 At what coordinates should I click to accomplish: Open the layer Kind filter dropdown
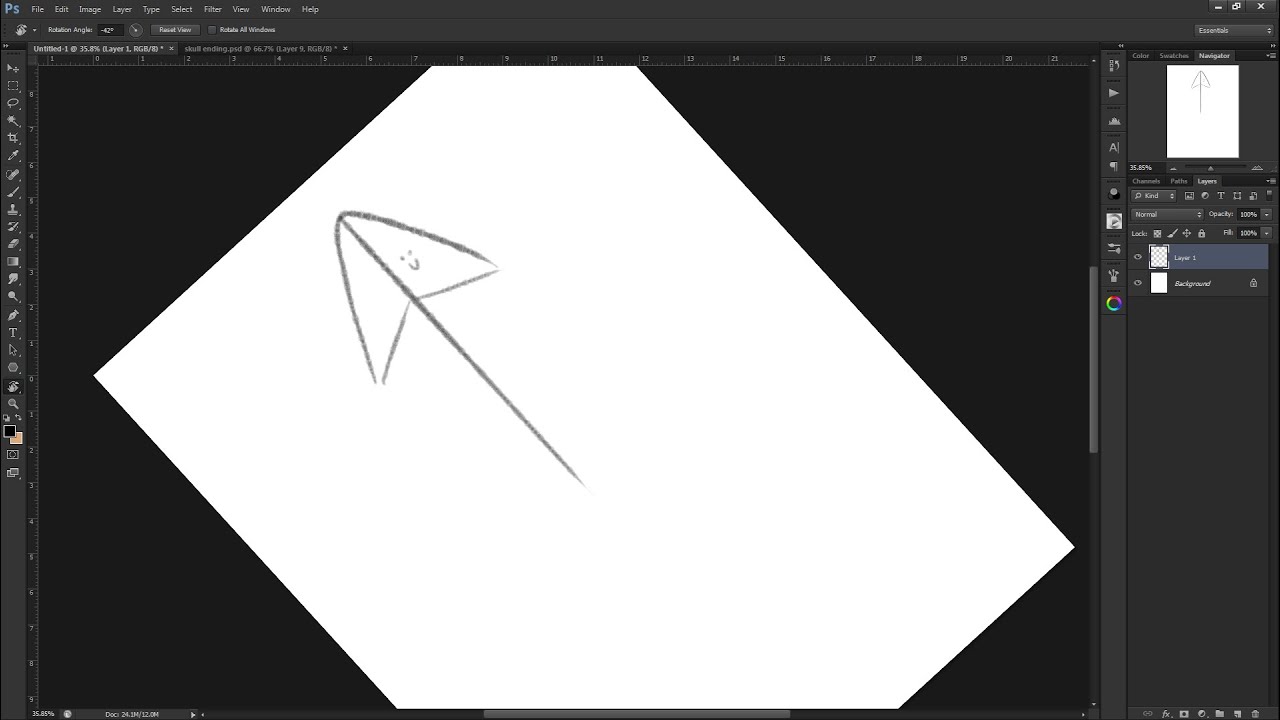[x=1155, y=196]
